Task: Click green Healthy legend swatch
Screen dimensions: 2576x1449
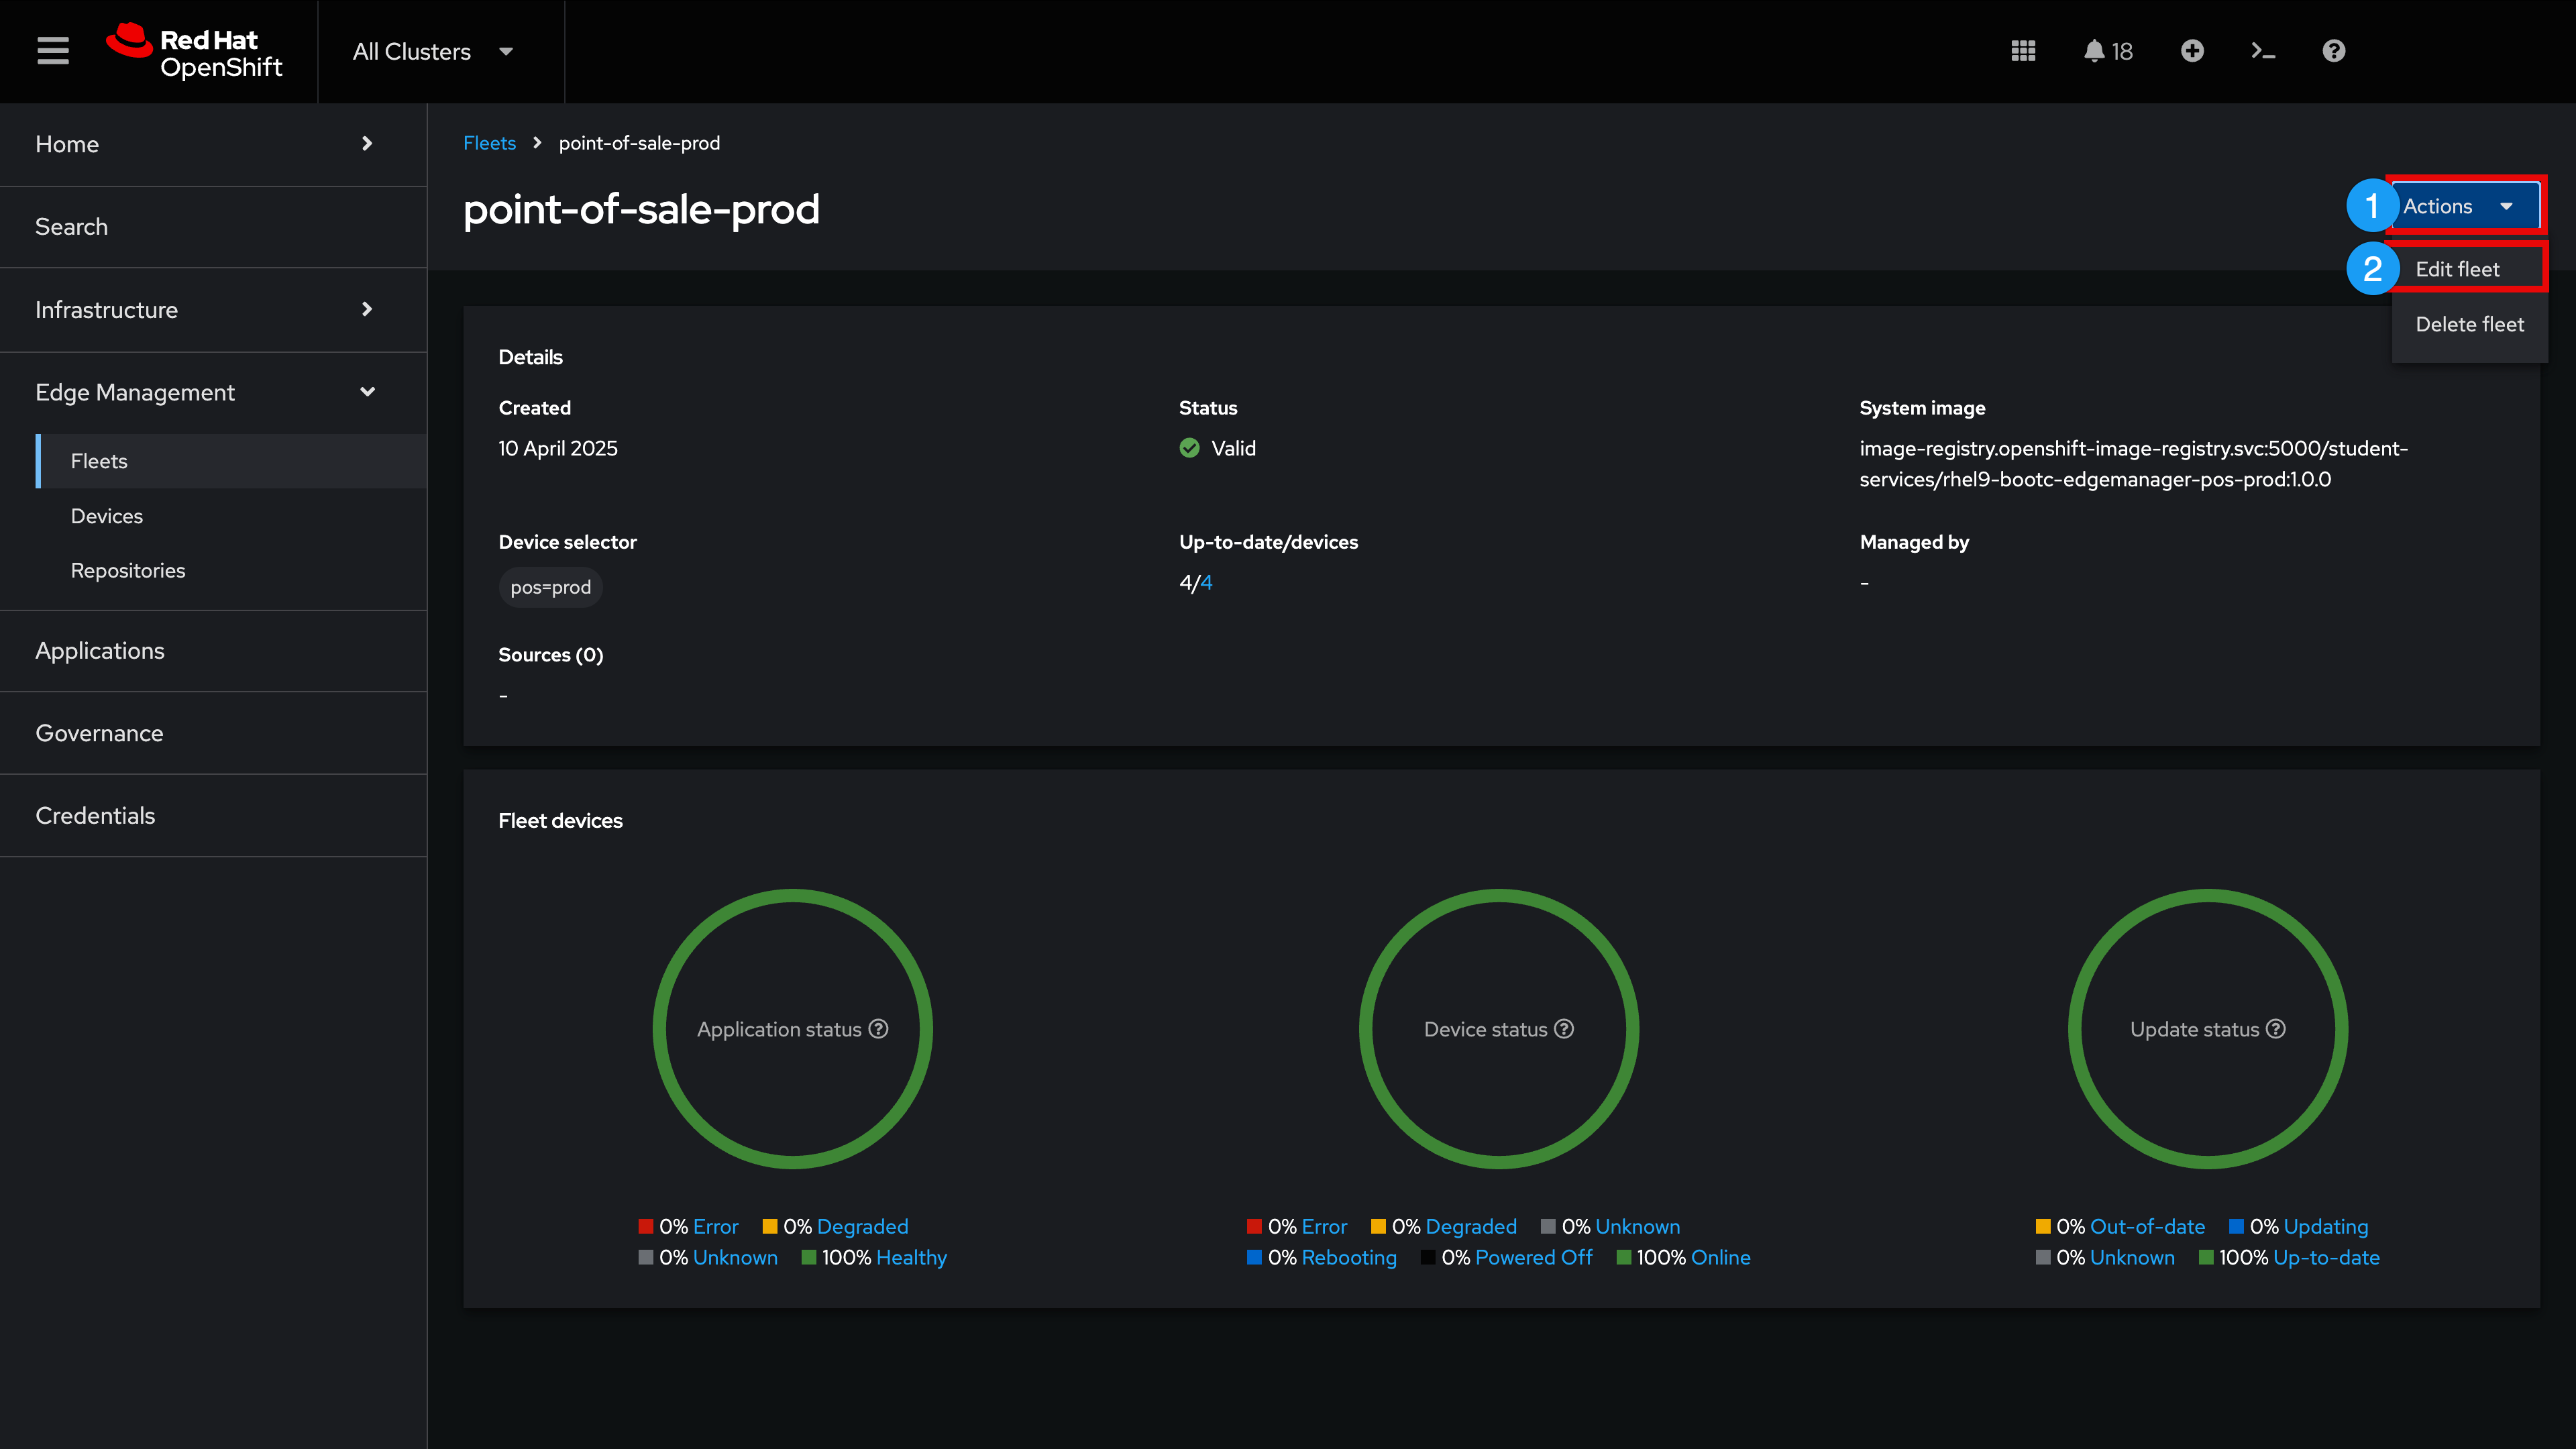Action: [x=809, y=1257]
